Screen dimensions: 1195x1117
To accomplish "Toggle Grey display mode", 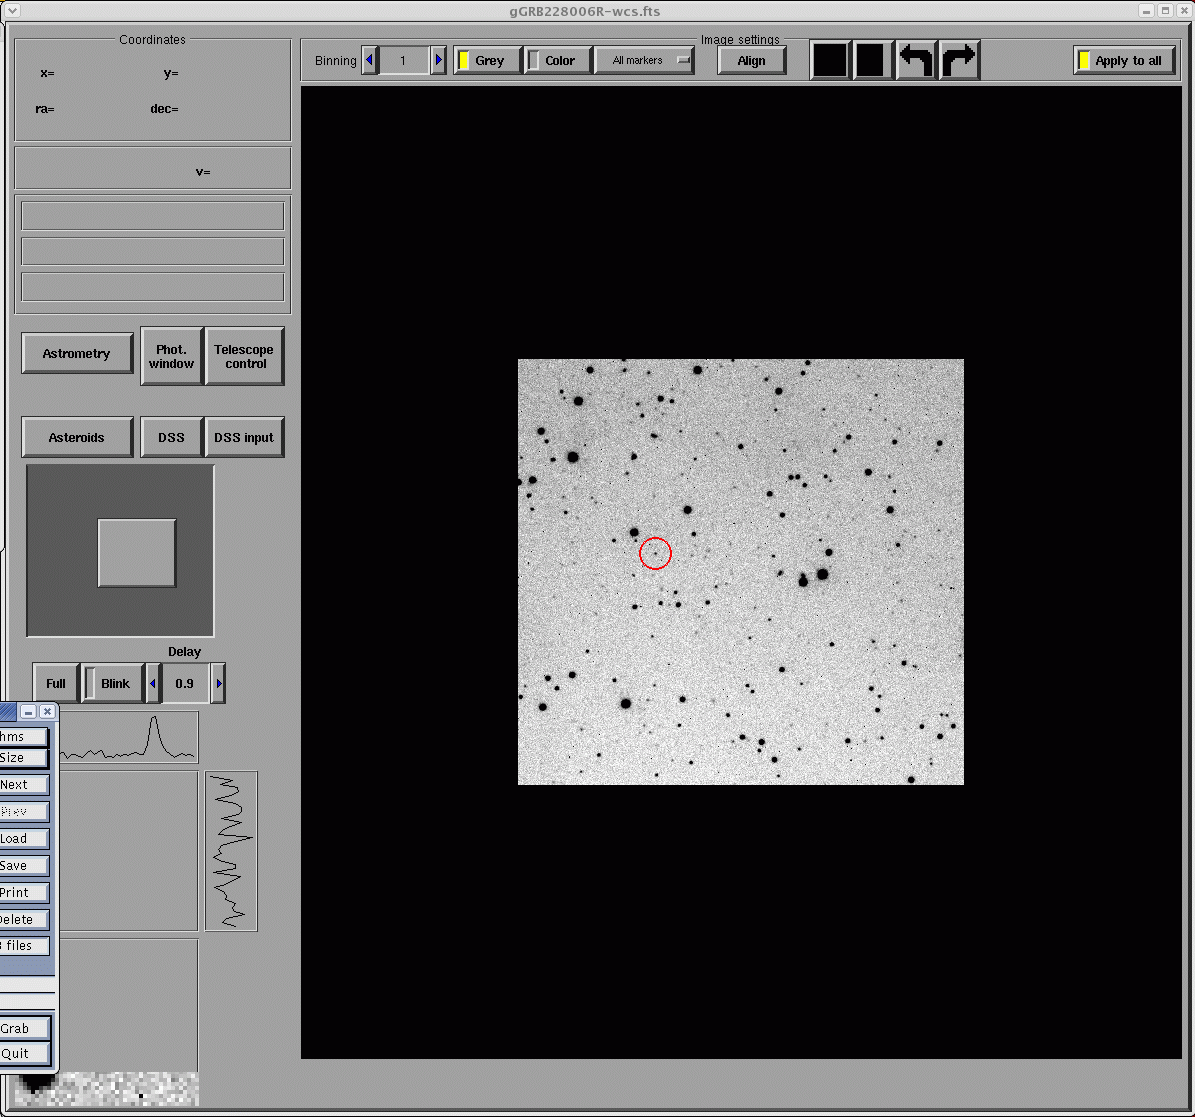I will click(x=487, y=60).
